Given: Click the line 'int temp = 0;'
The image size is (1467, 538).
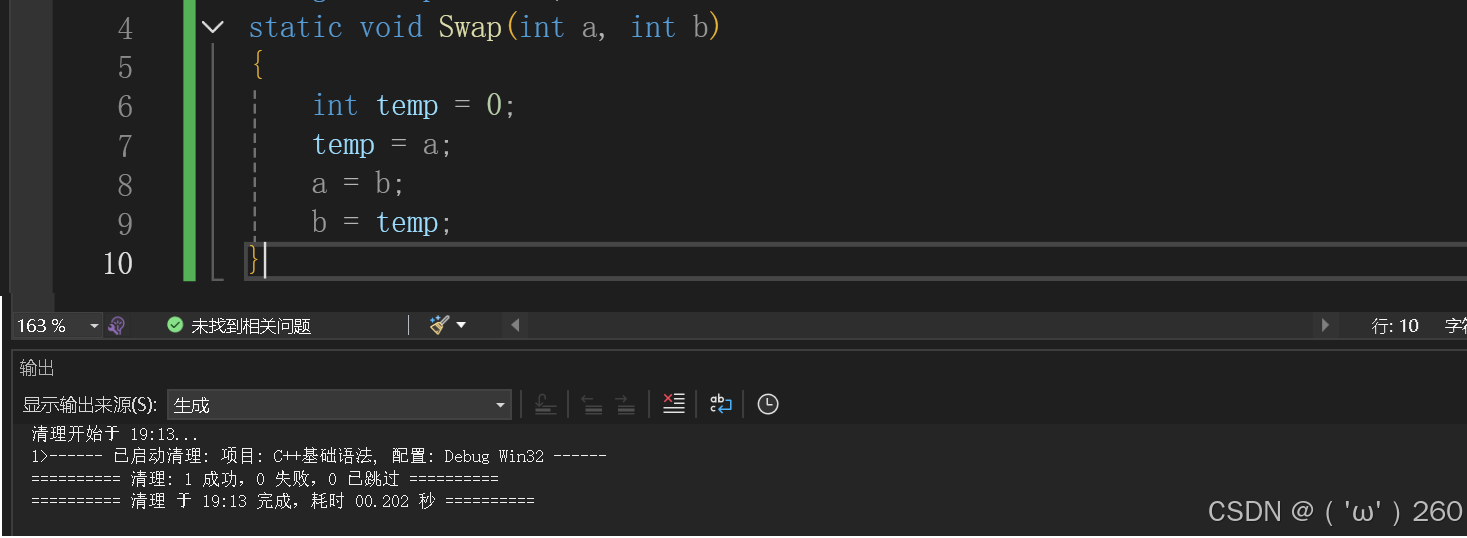Looking at the screenshot, I should (414, 106).
